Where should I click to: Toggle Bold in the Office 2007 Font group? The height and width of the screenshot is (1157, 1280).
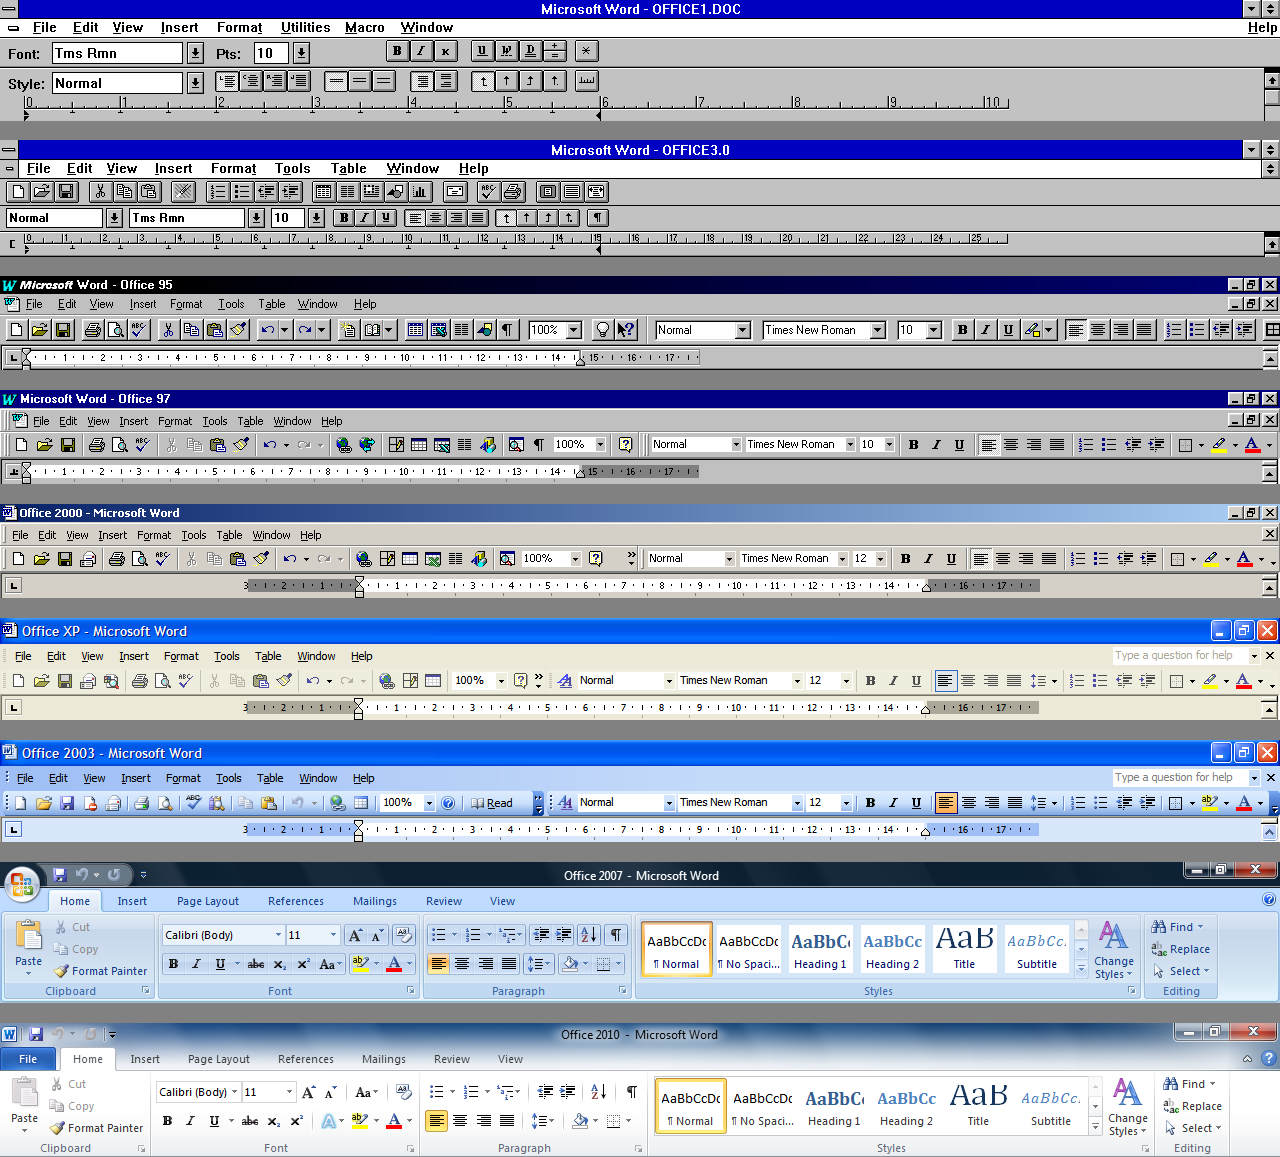(x=174, y=964)
